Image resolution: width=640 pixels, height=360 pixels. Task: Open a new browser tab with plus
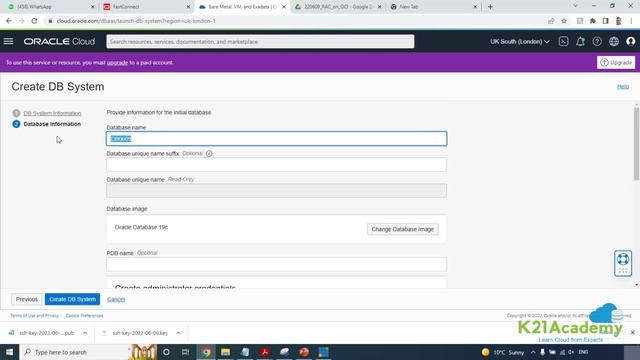tap(490, 7)
